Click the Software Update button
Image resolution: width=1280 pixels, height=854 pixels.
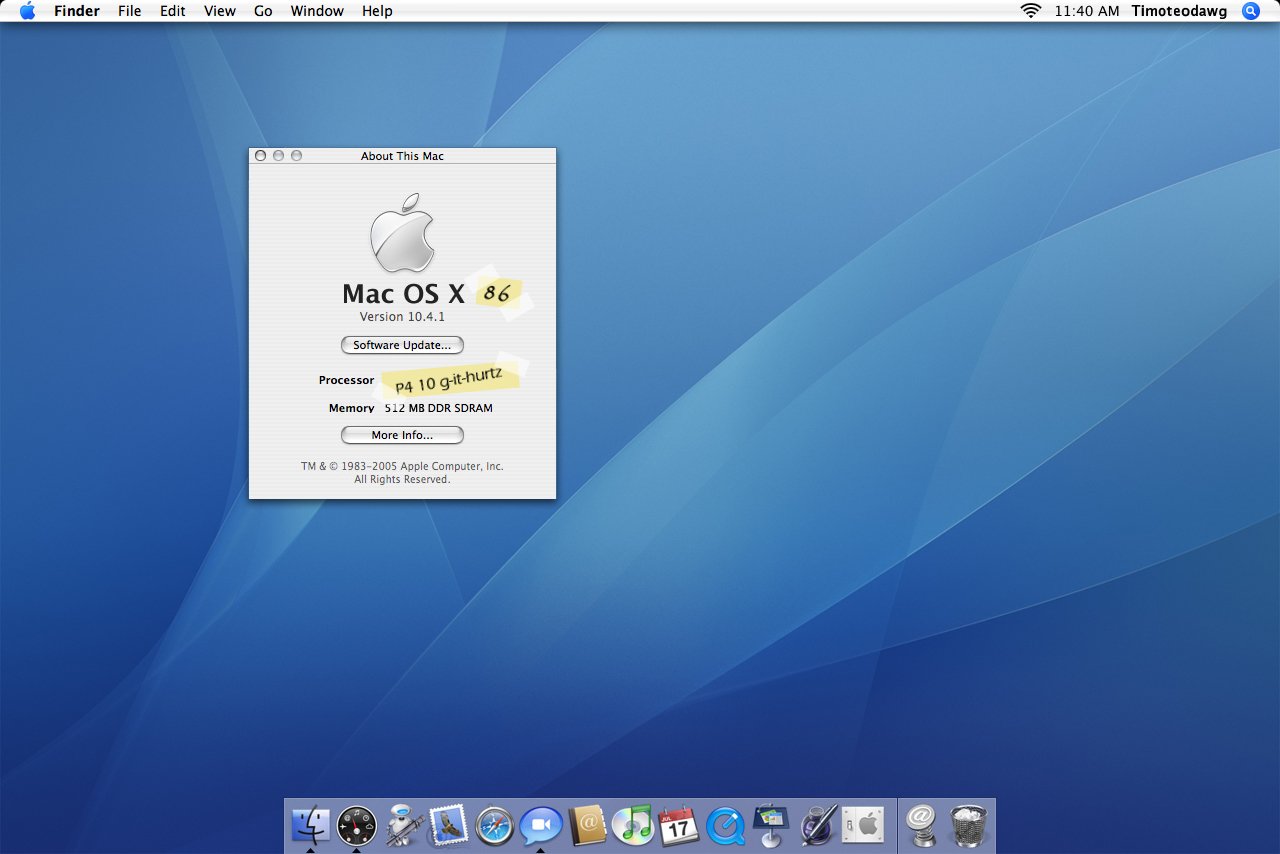tap(402, 345)
